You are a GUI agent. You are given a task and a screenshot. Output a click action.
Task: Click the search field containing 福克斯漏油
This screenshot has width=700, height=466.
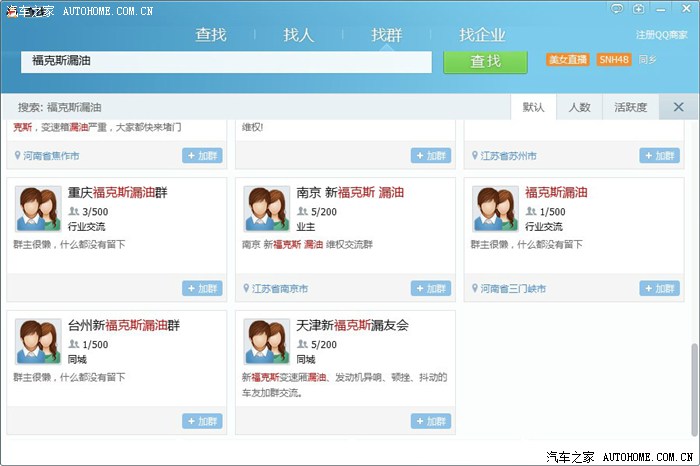tap(230, 61)
